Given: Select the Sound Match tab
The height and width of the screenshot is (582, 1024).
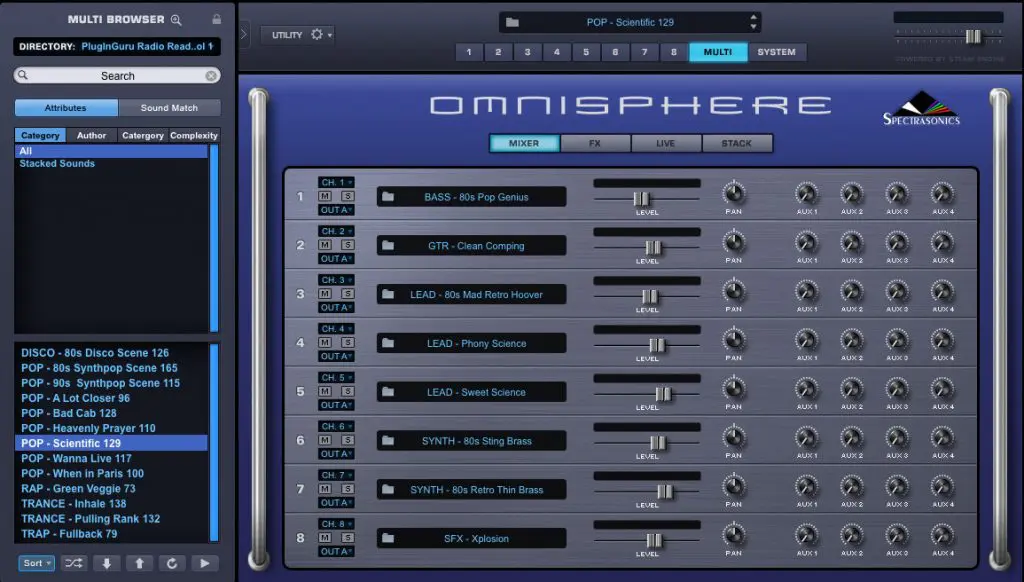Looking at the screenshot, I should [169, 108].
